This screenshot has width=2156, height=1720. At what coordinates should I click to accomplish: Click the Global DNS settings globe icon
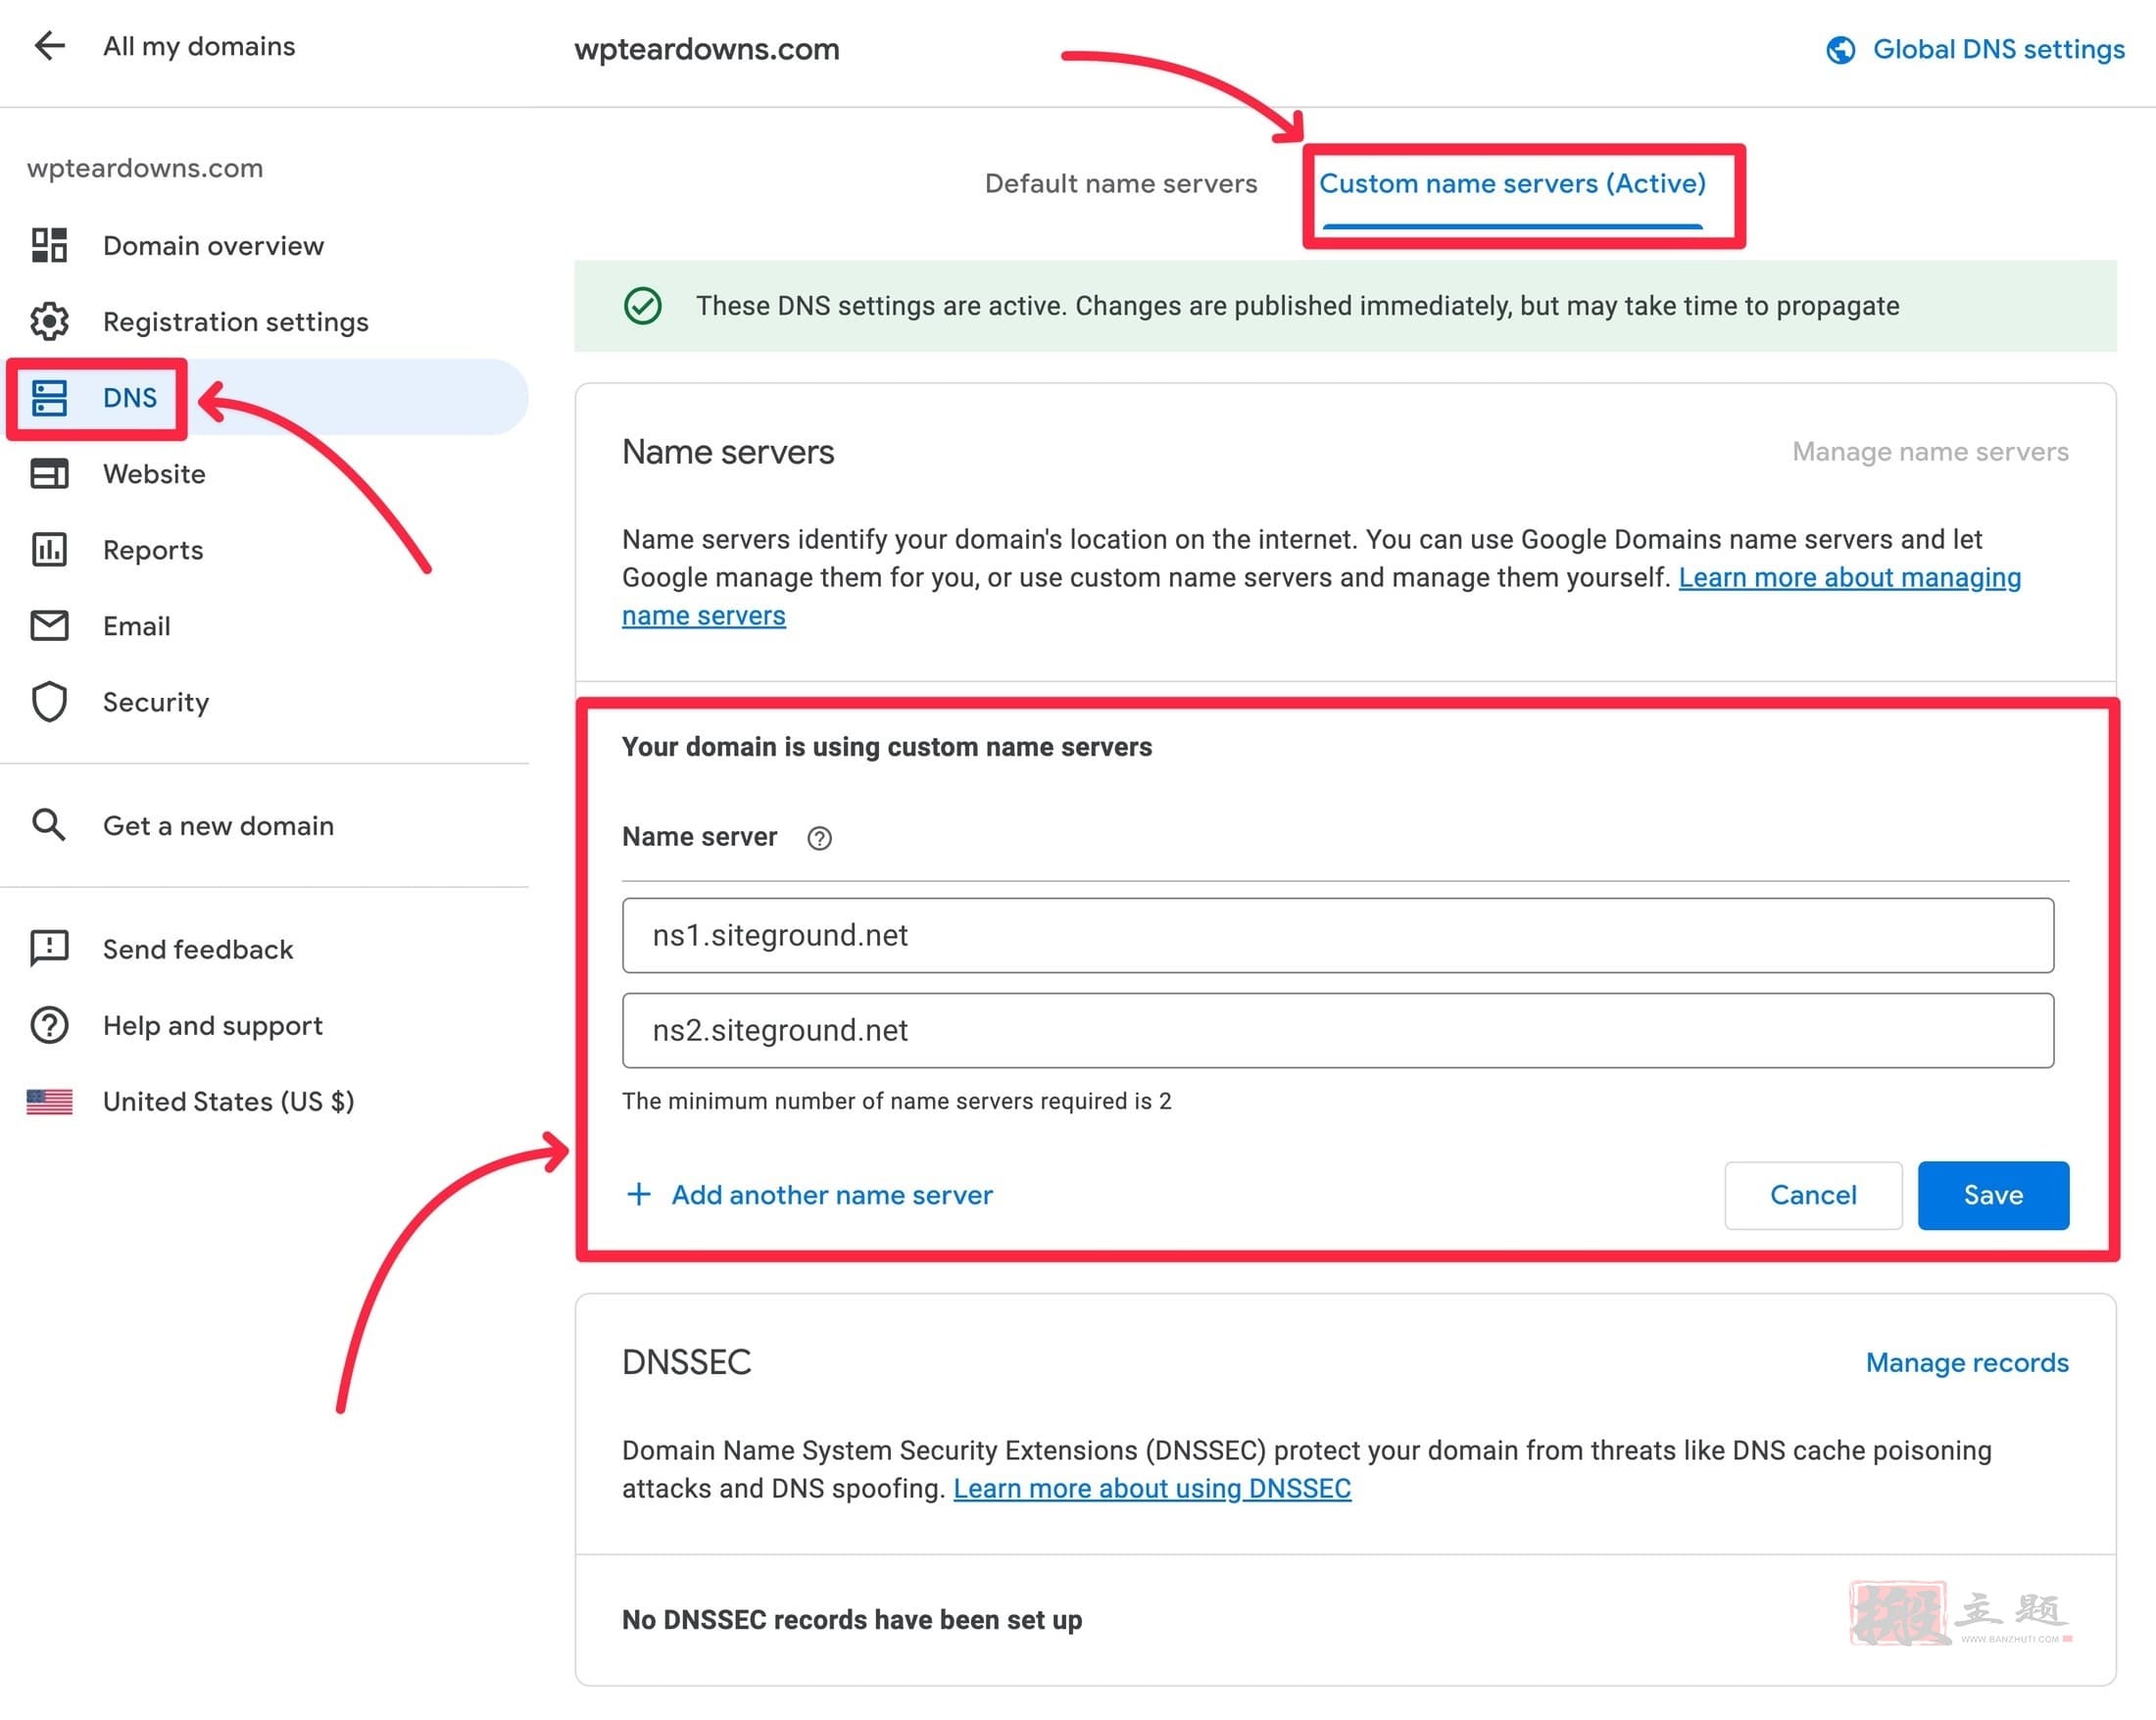(1840, 49)
